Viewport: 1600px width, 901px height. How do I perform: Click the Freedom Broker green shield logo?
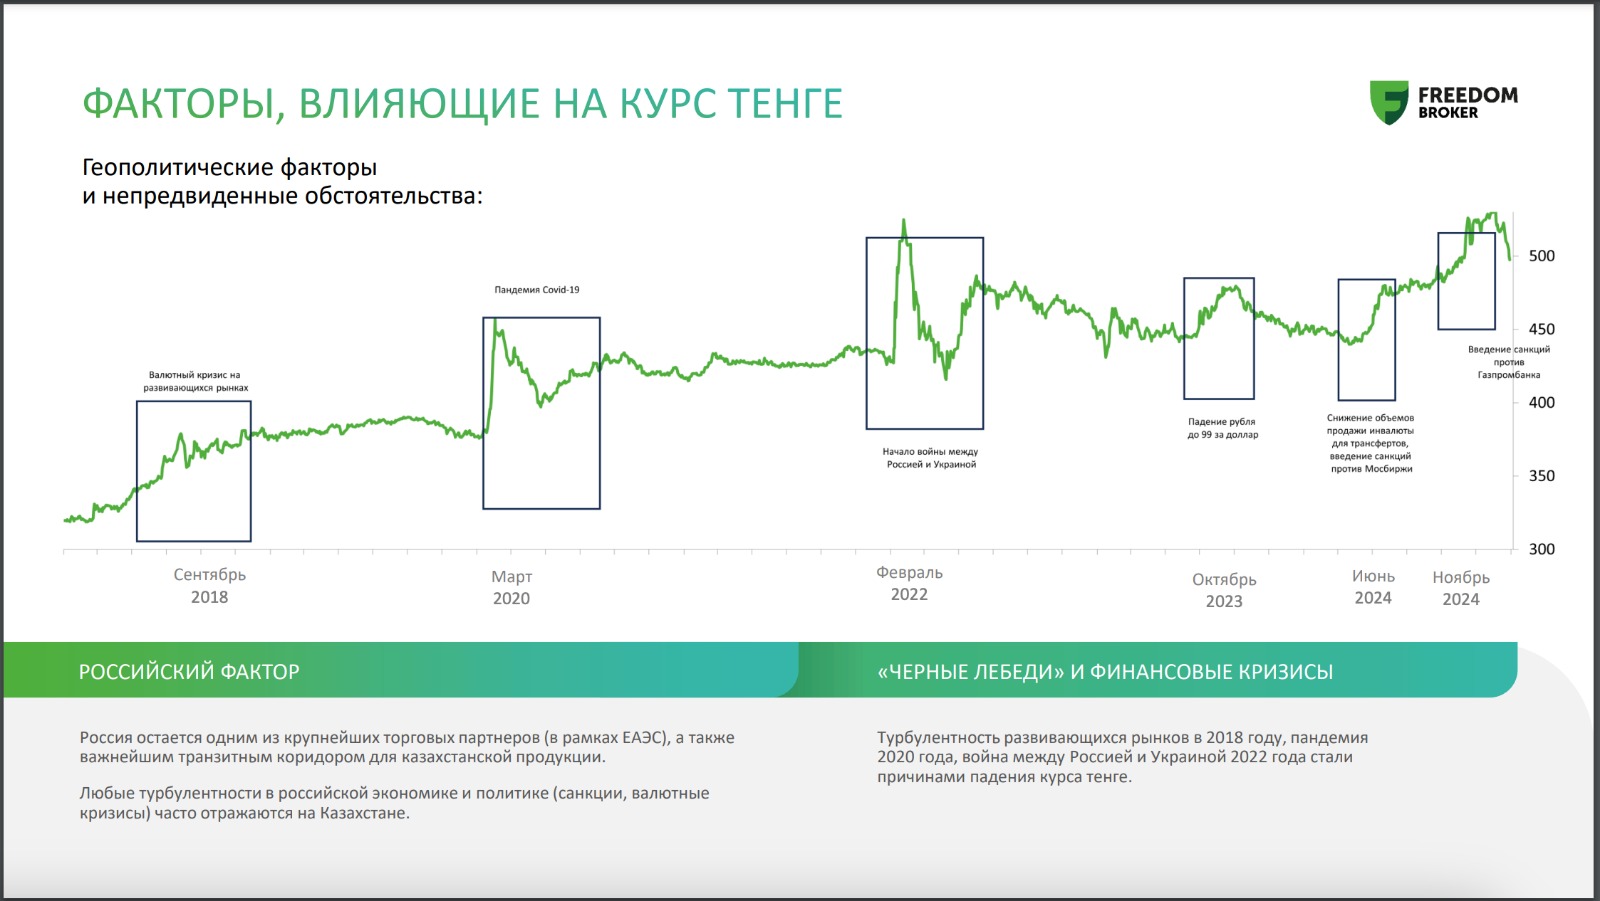pyautogui.click(x=1389, y=102)
